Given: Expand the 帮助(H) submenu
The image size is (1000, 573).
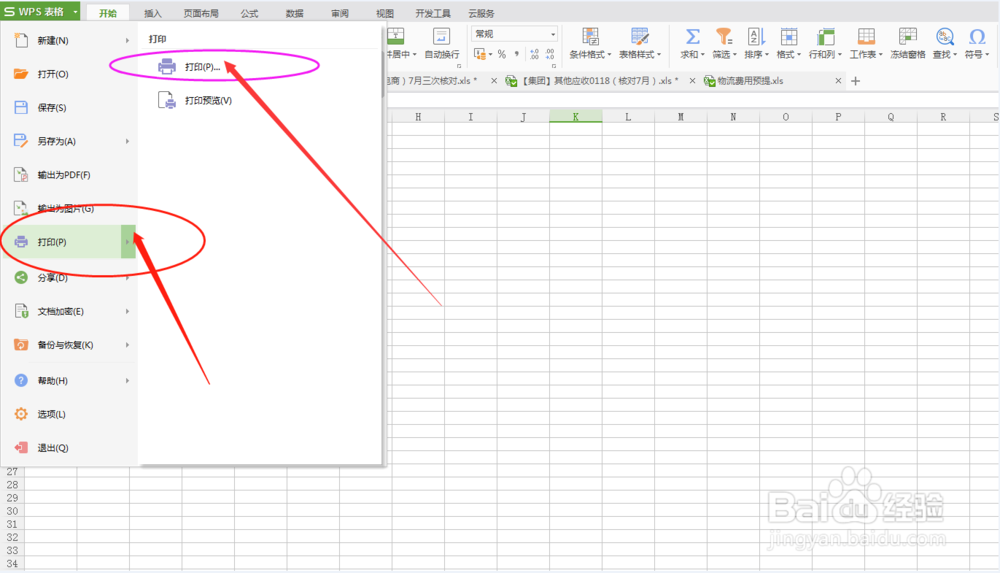Looking at the screenshot, I should (x=128, y=380).
